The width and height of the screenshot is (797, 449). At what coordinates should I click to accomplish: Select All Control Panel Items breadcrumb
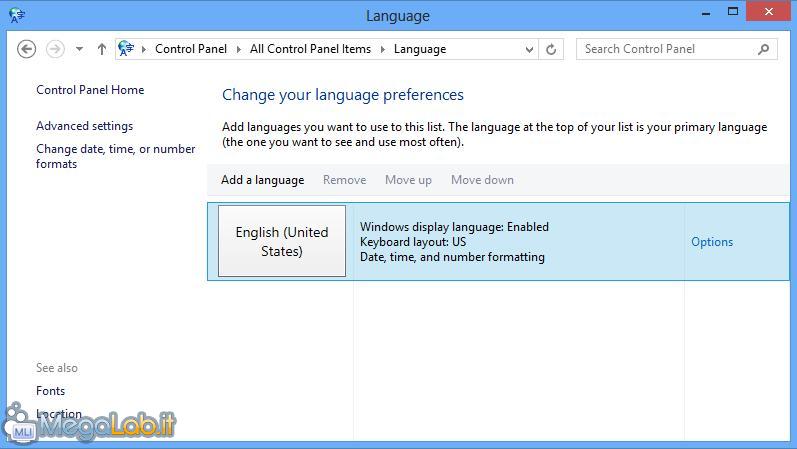click(x=310, y=49)
